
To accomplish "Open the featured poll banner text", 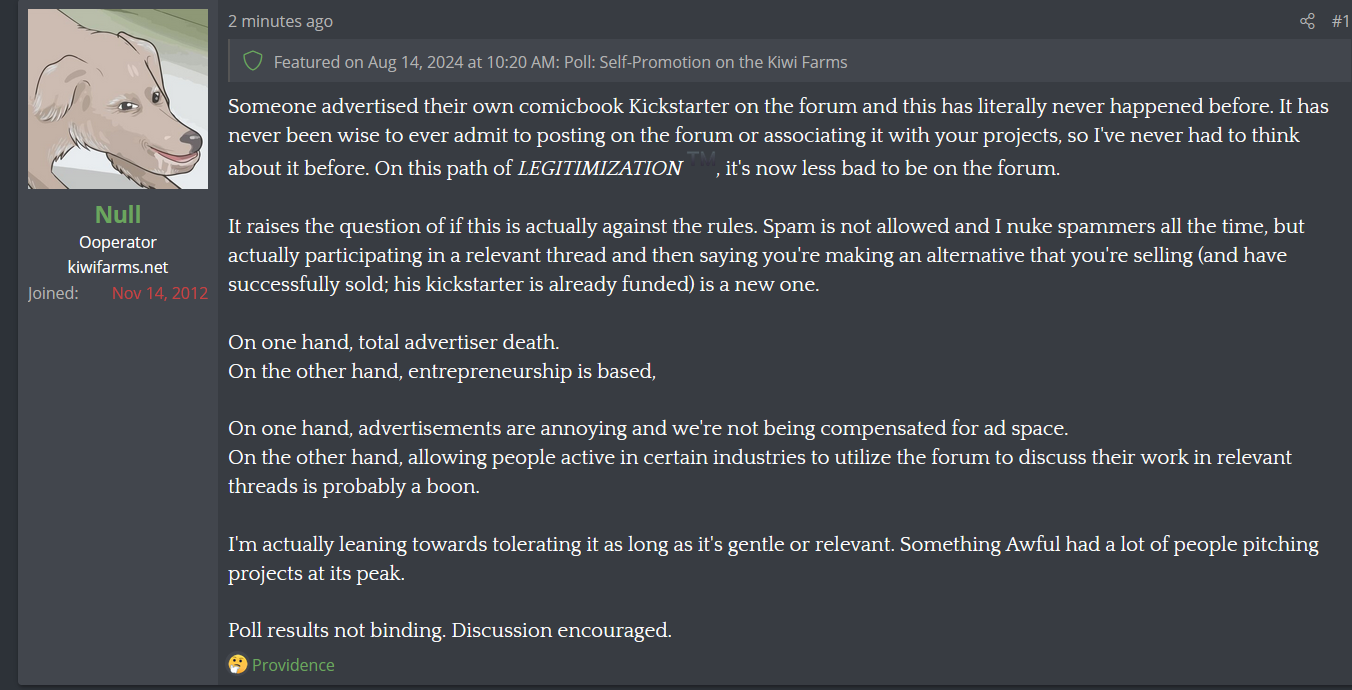I will point(560,62).
